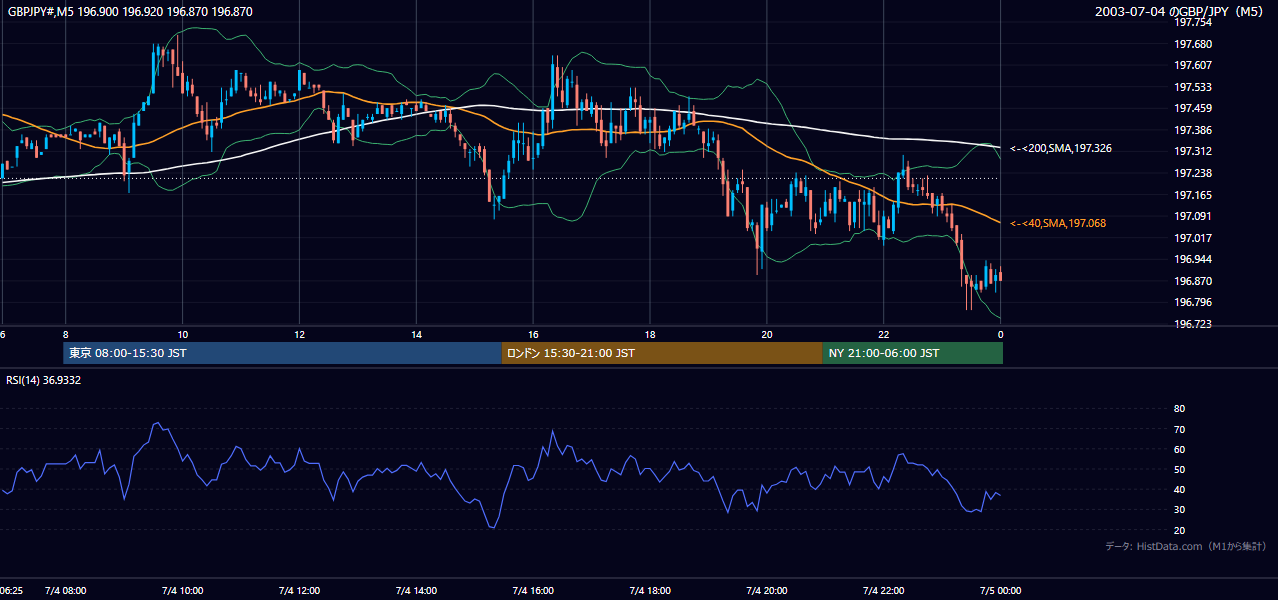The image size is (1278, 600).
Task: Click price axis value 196.723
Action: 1194,324
